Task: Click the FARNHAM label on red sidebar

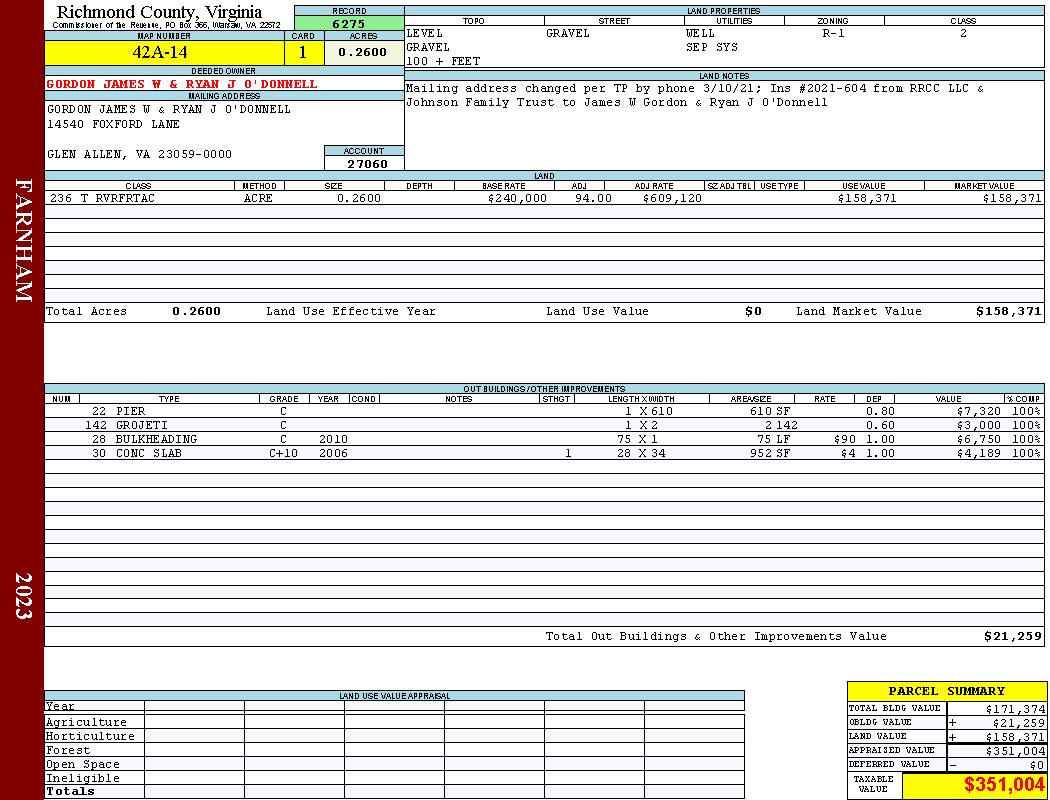Action: click(x=23, y=240)
